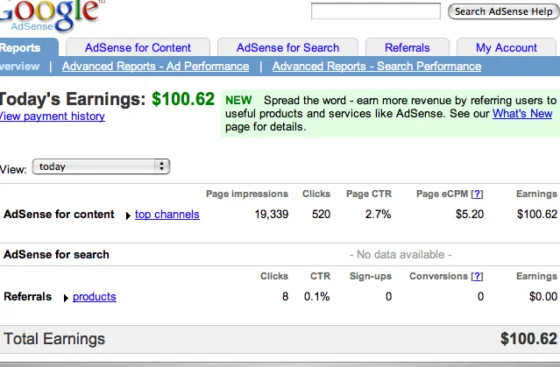Image resolution: width=560 pixels, height=367 pixels.
Task: Open the Page eCPM help [?] link
Action: 477,194
